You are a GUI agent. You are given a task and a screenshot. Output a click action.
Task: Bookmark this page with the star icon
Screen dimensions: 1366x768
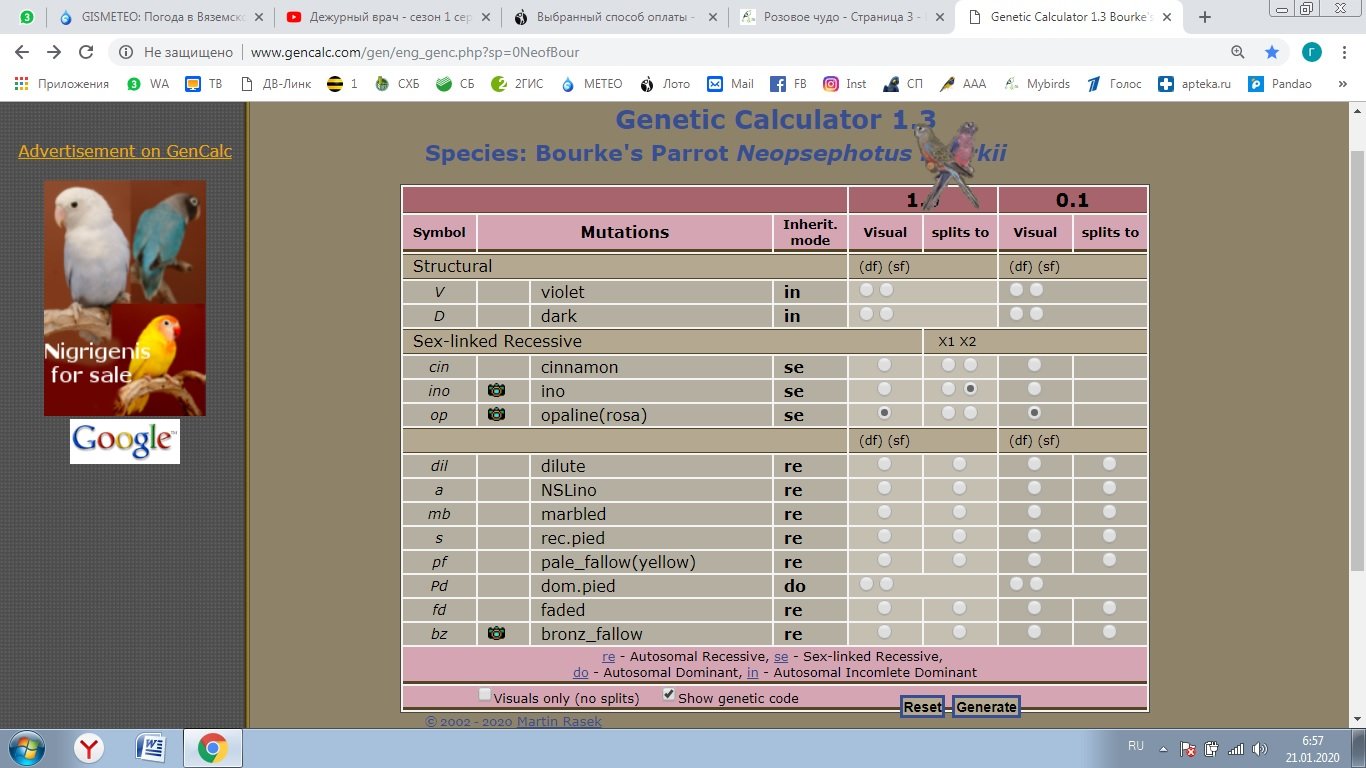pyautogui.click(x=1271, y=52)
